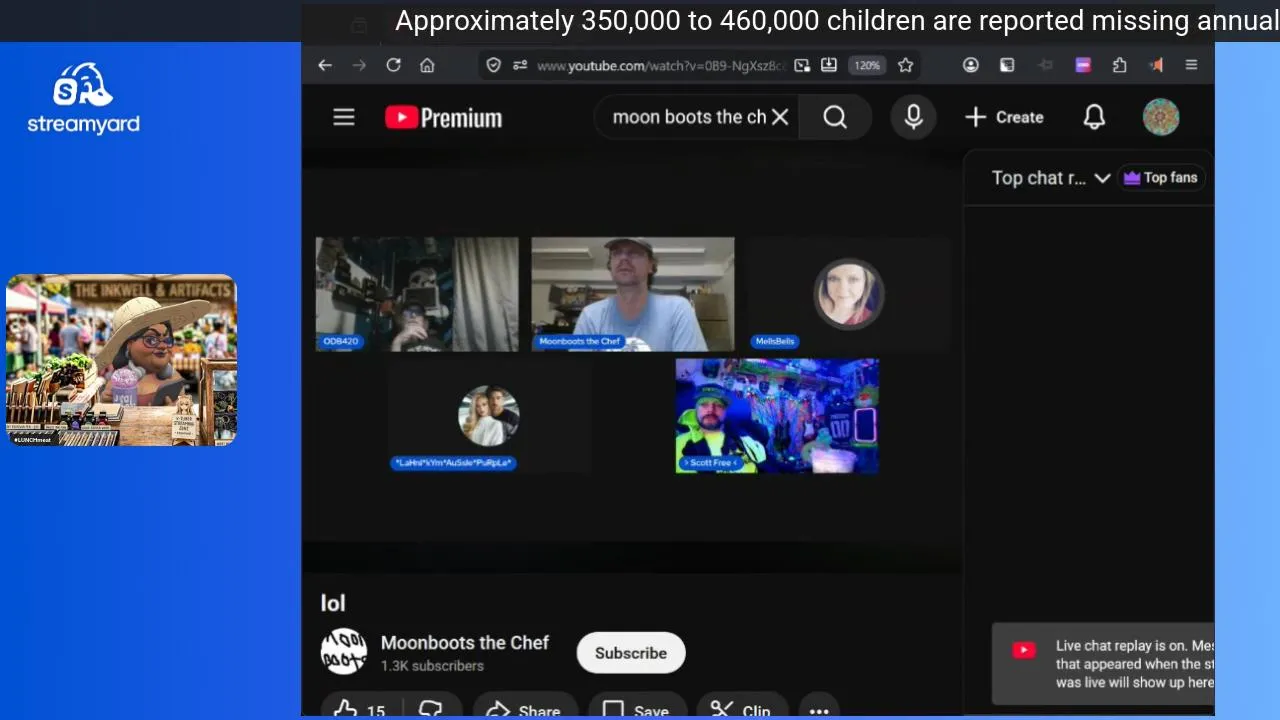Start voice search with the microphone

pyautogui.click(x=913, y=117)
